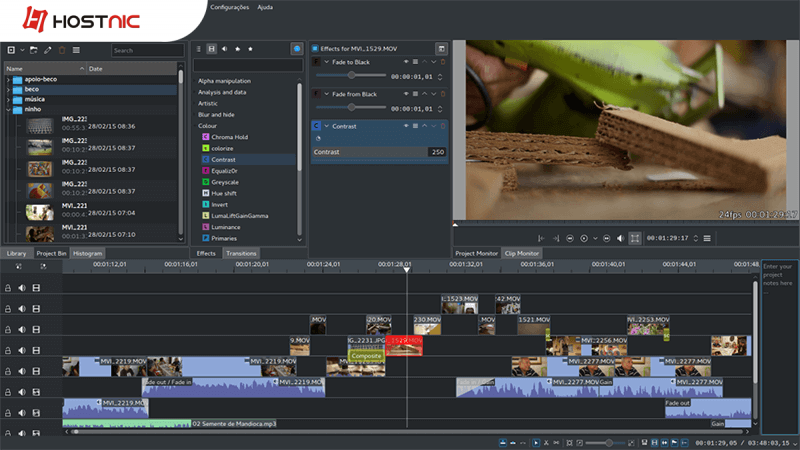The height and width of the screenshot is (450, 800).
Task: Delete selected clip with the trash icon
Action: coord(62,50)
